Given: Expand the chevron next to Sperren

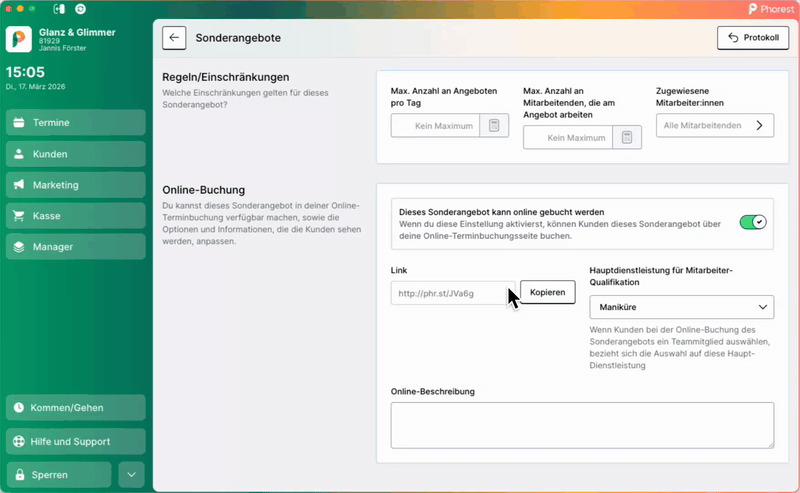Looking at the screenshot, I should pos(131,475).
